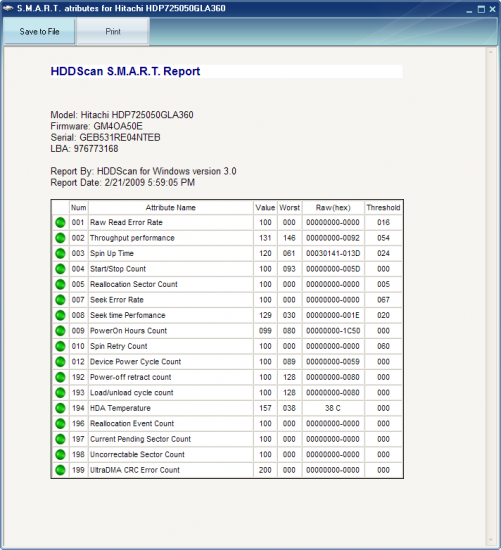
Task: Click green status icon for Spin Retry Count
Action: pyautogui.click(x=60, y=346)
